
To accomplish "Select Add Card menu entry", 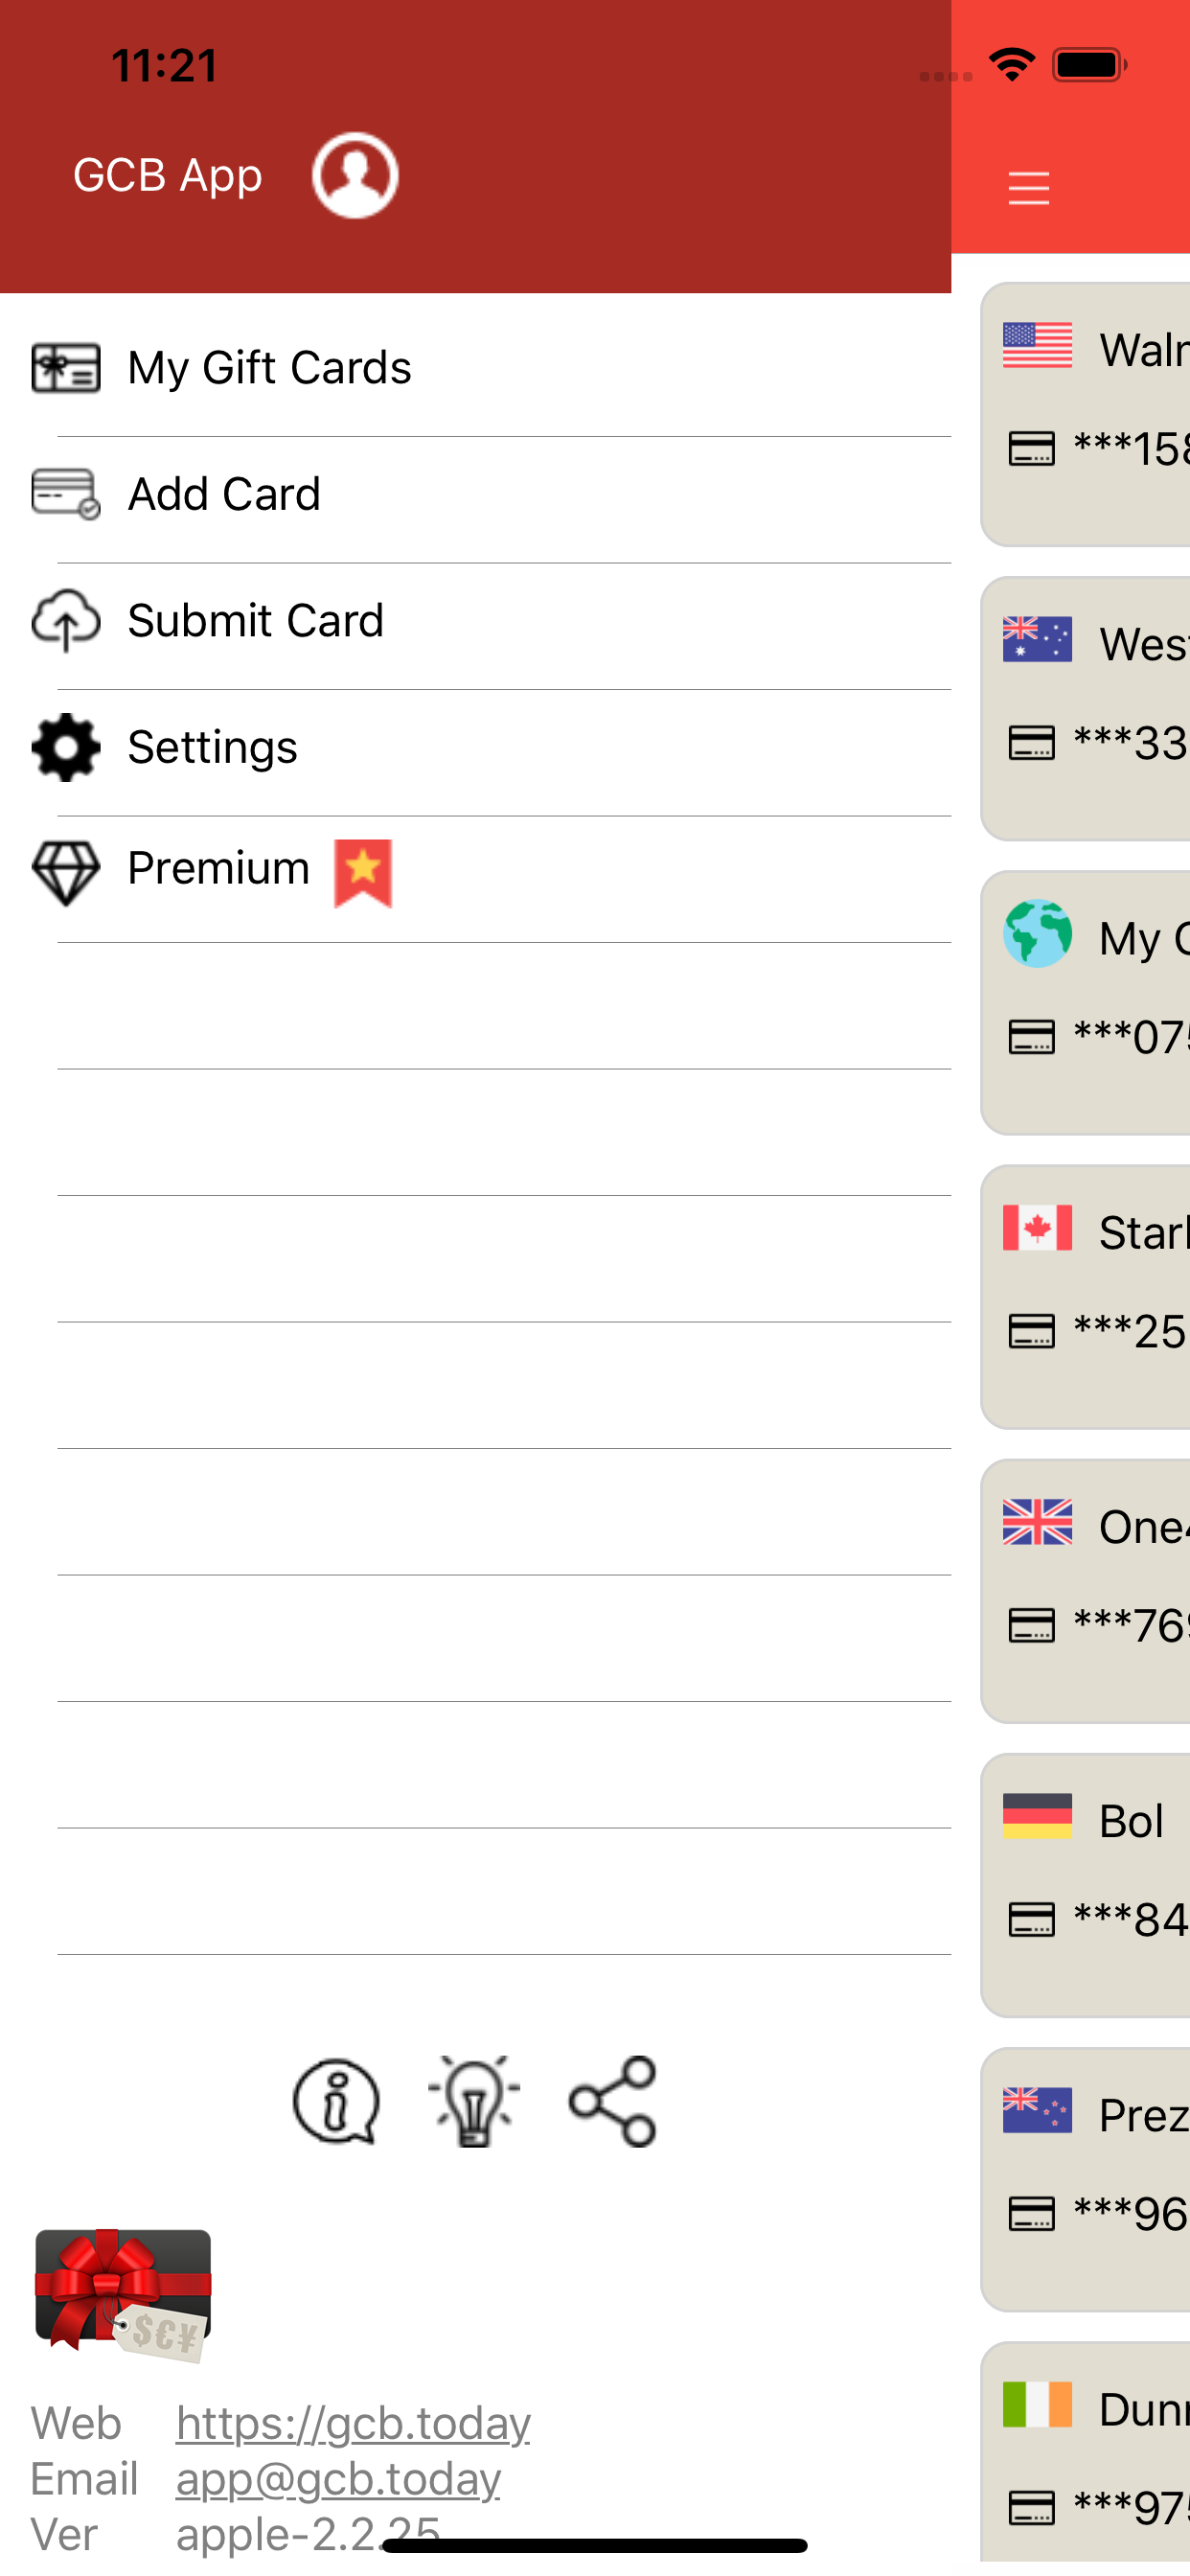I will 476,494.
